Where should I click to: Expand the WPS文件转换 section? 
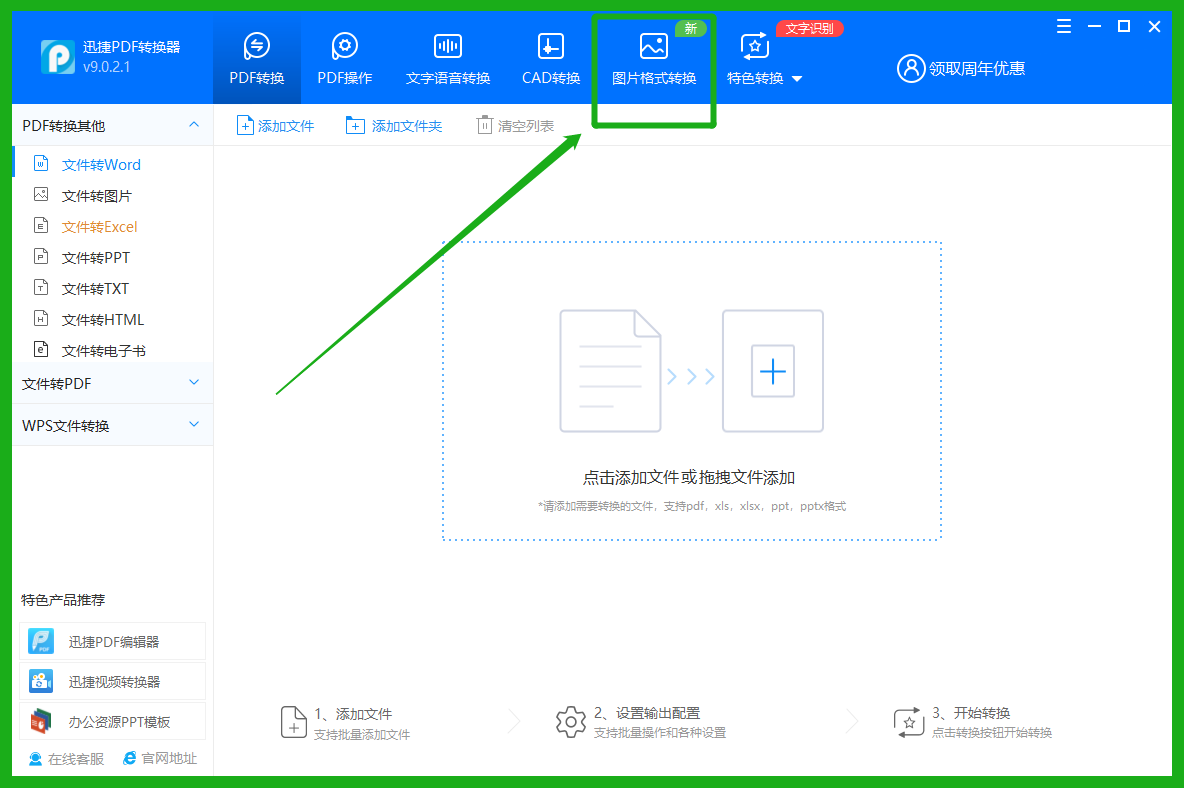[x=112, y=426]
